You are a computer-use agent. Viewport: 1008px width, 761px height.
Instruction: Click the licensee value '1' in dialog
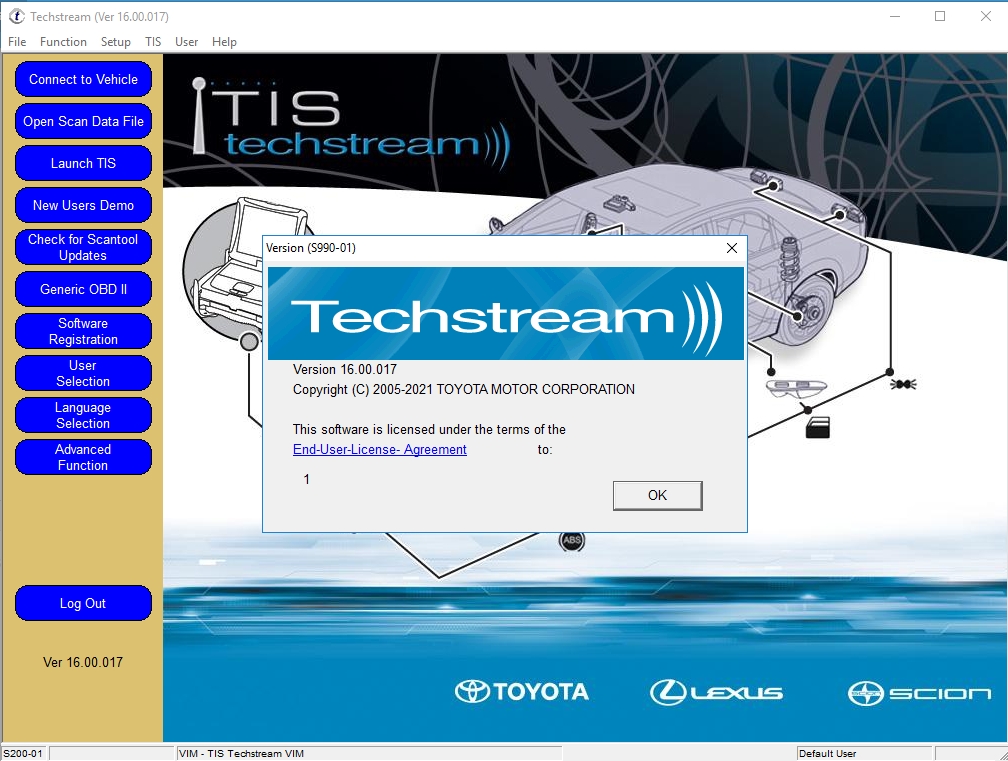click(x=307, y=479)
